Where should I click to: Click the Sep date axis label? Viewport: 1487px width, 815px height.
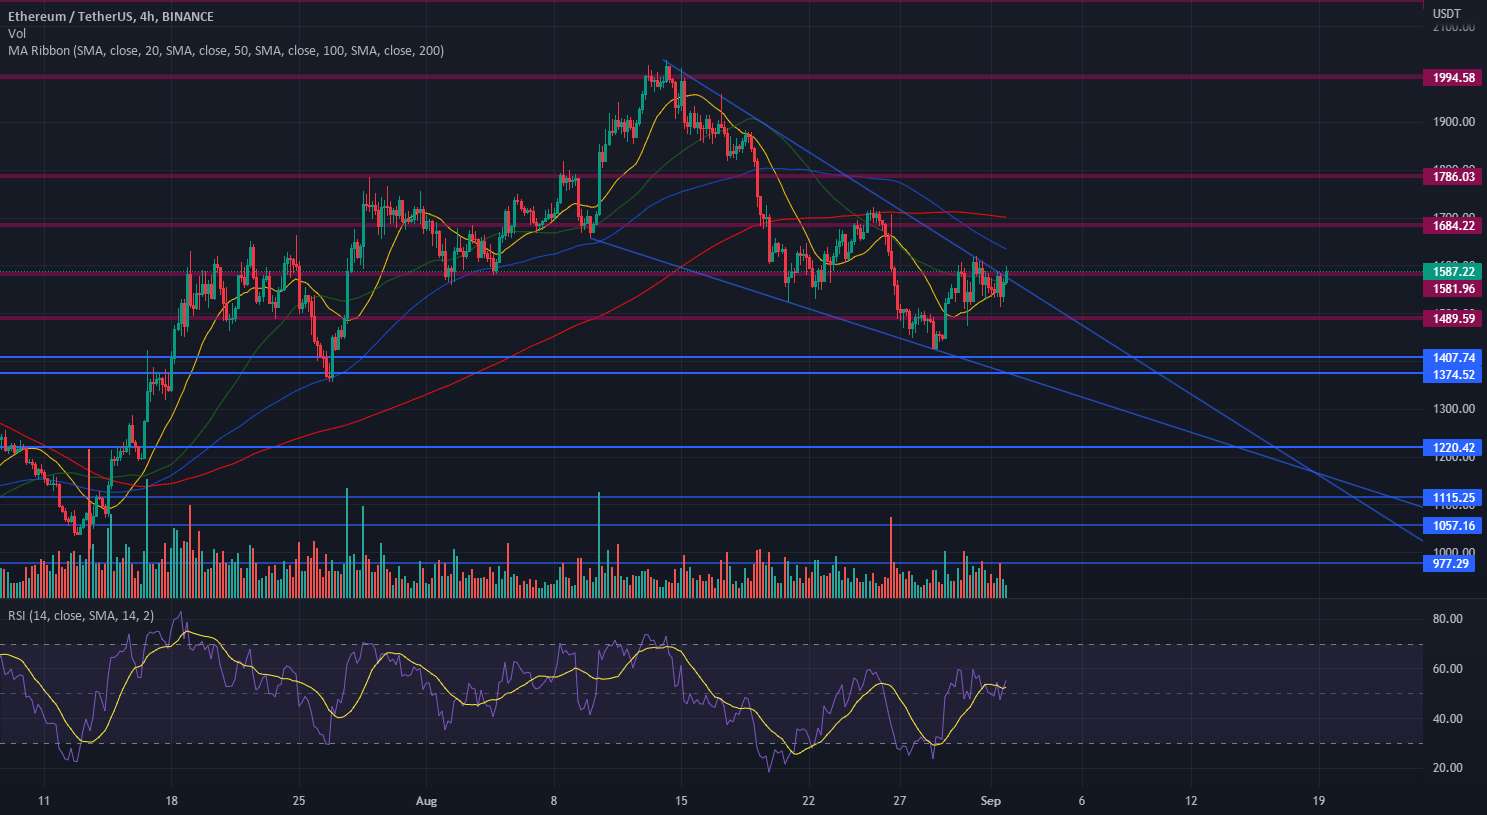991,801
